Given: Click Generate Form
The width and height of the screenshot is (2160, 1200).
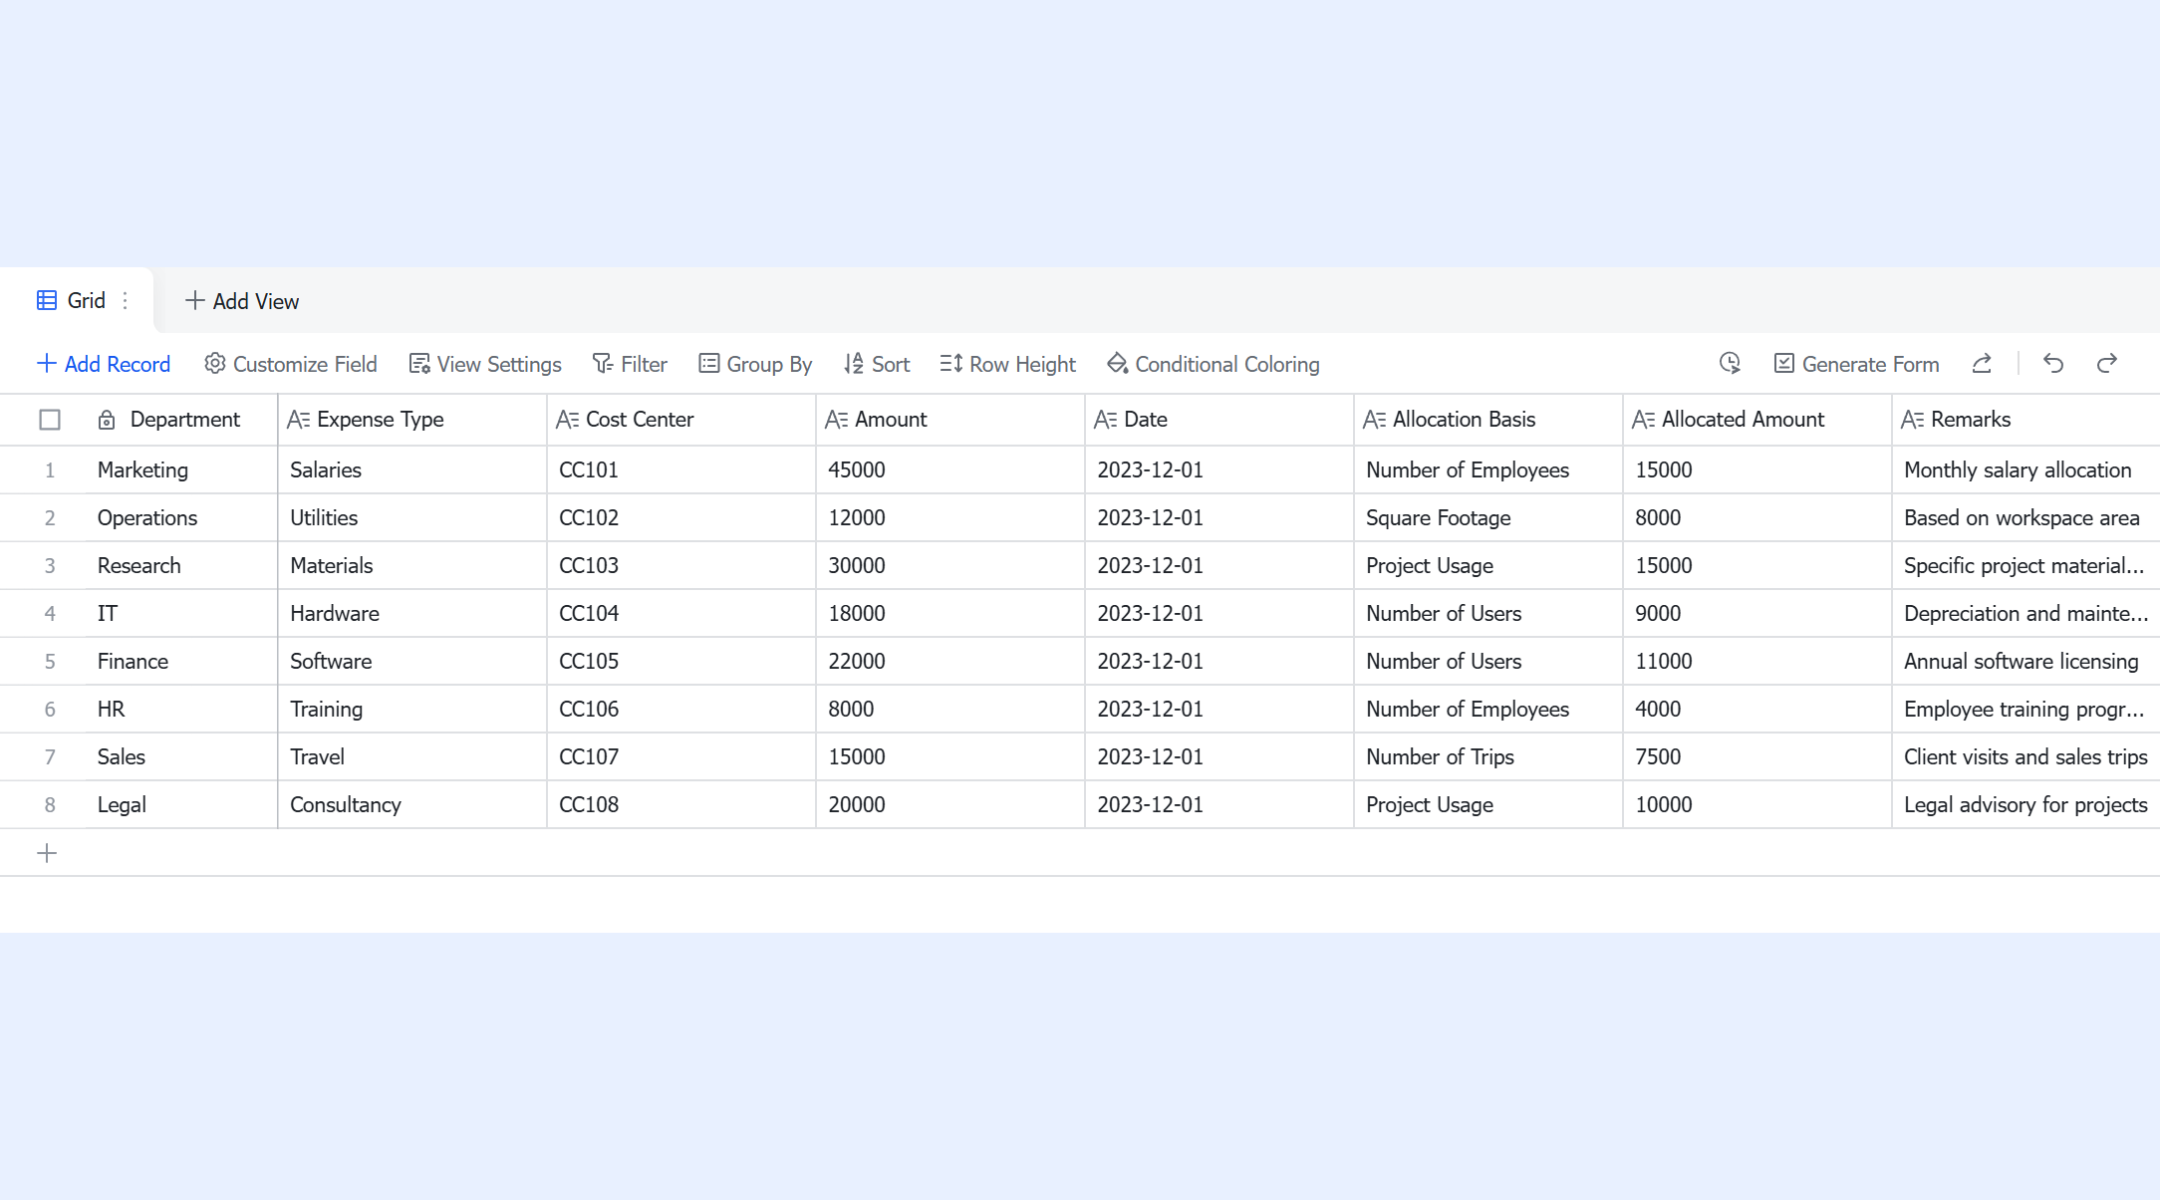Looking at the screenshot, I should point(1856,364).
